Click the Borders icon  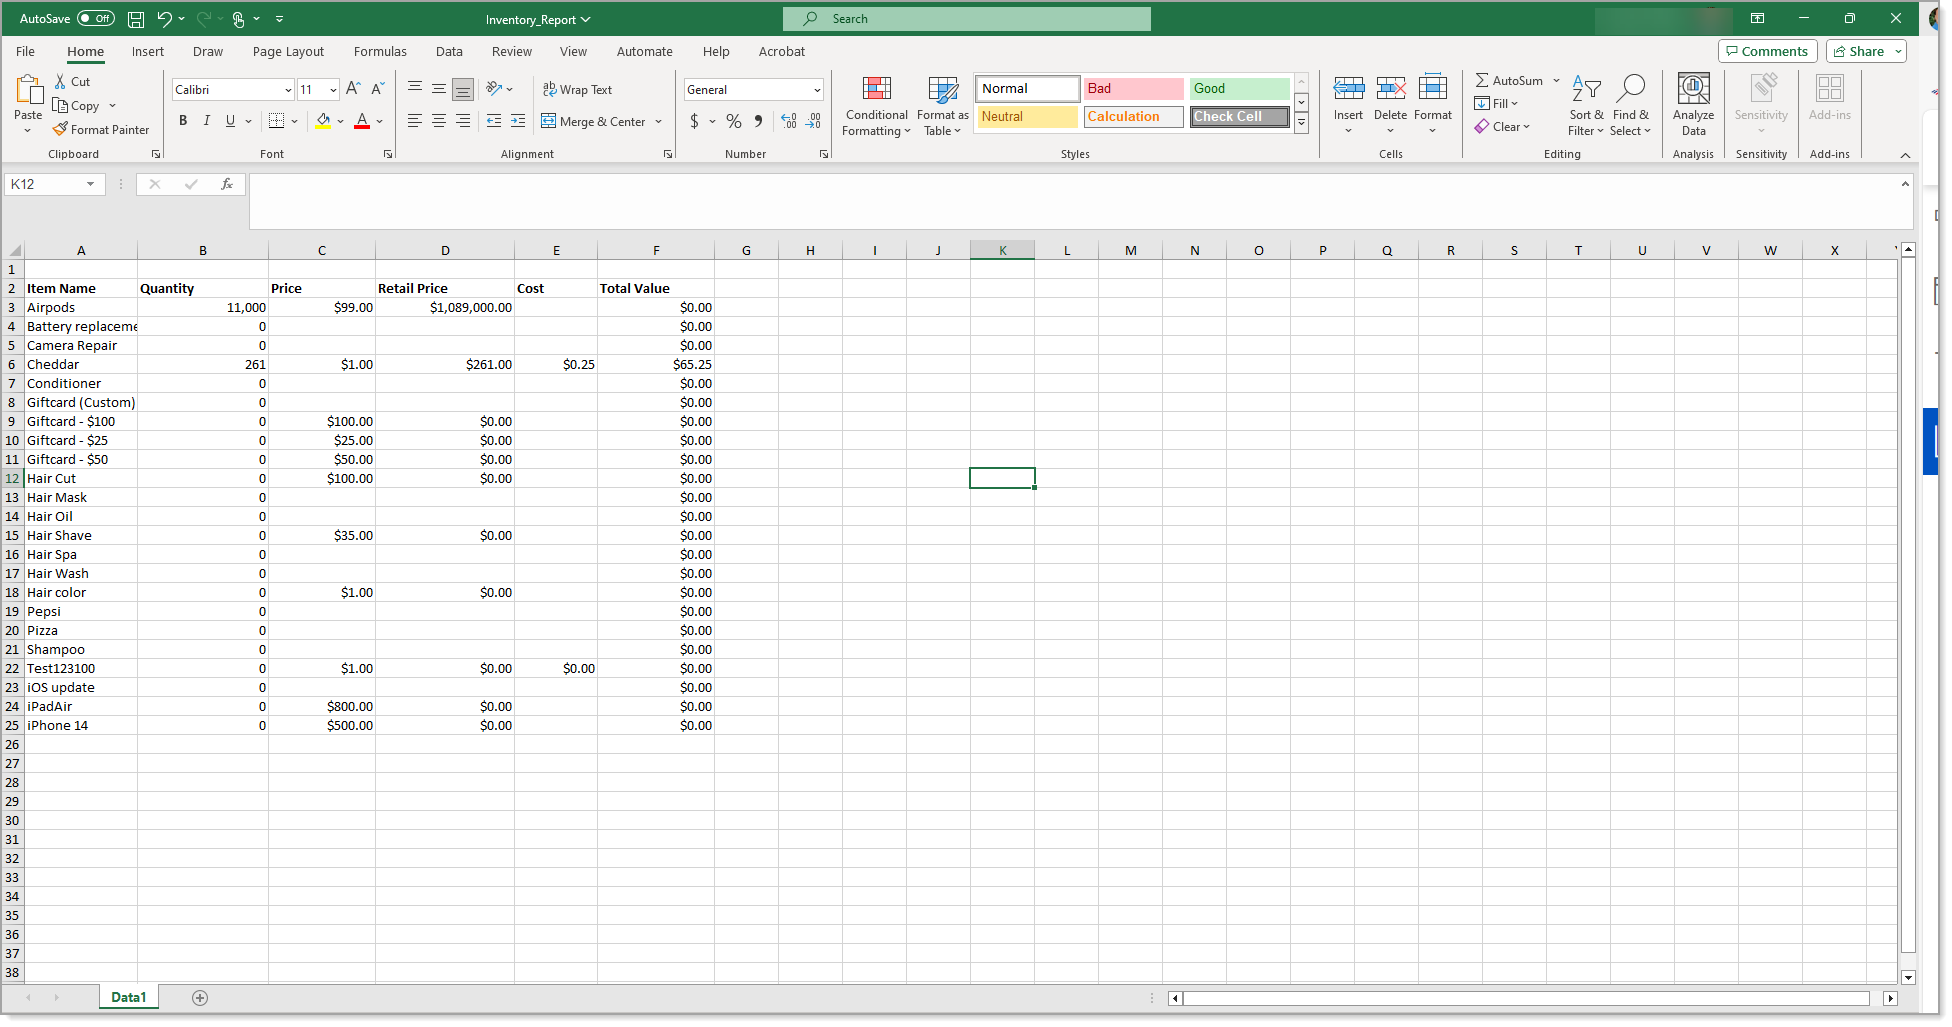[277, 121]
